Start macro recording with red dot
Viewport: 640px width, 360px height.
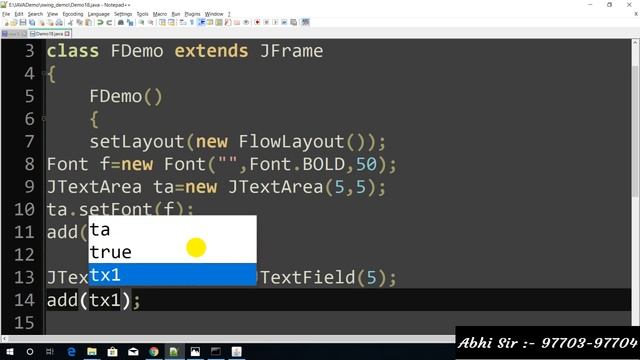(257, 22)
